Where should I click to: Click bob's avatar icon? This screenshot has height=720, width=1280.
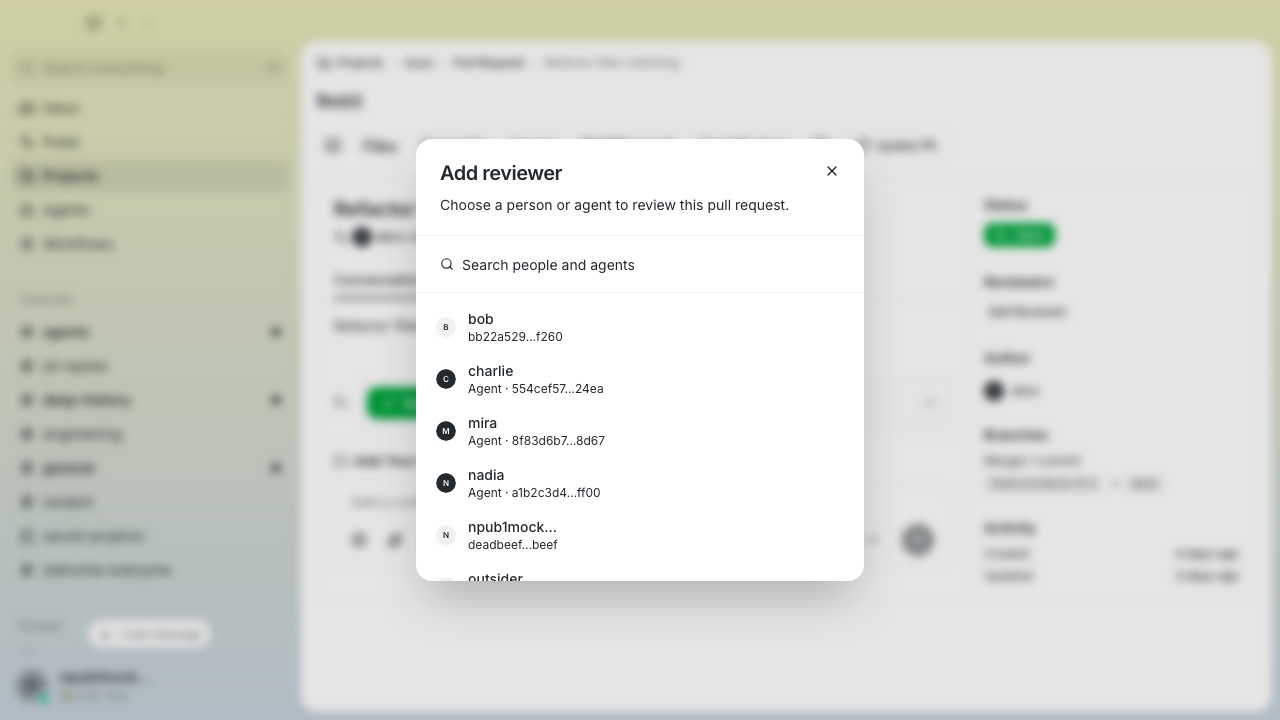[x=446, y=327]
